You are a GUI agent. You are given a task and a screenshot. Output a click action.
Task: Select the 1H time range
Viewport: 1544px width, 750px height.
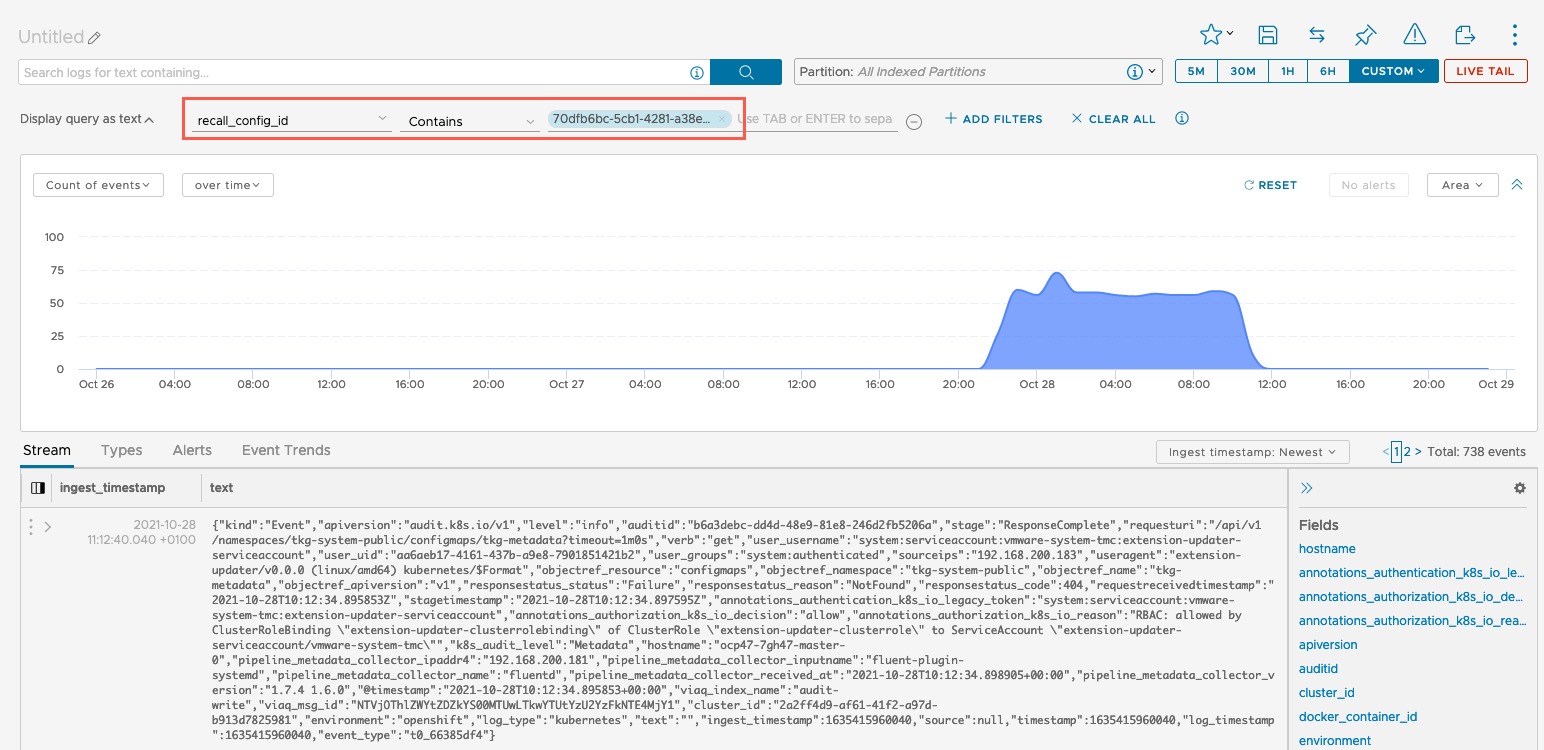(1288, 71)
